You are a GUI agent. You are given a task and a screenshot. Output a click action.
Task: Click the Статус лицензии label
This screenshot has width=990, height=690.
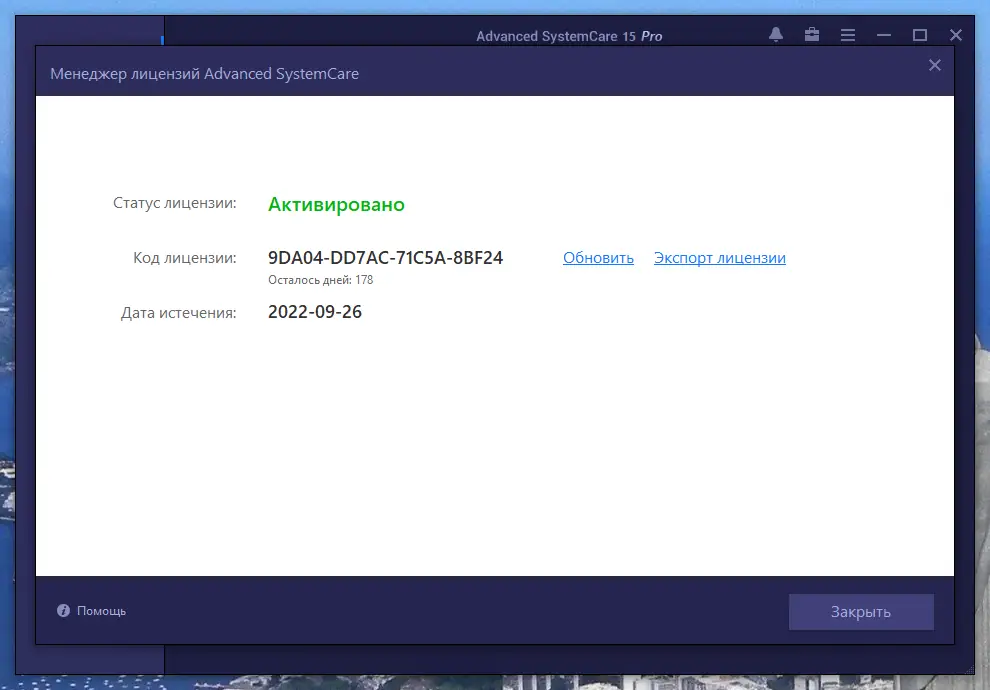tap(175, 203)
